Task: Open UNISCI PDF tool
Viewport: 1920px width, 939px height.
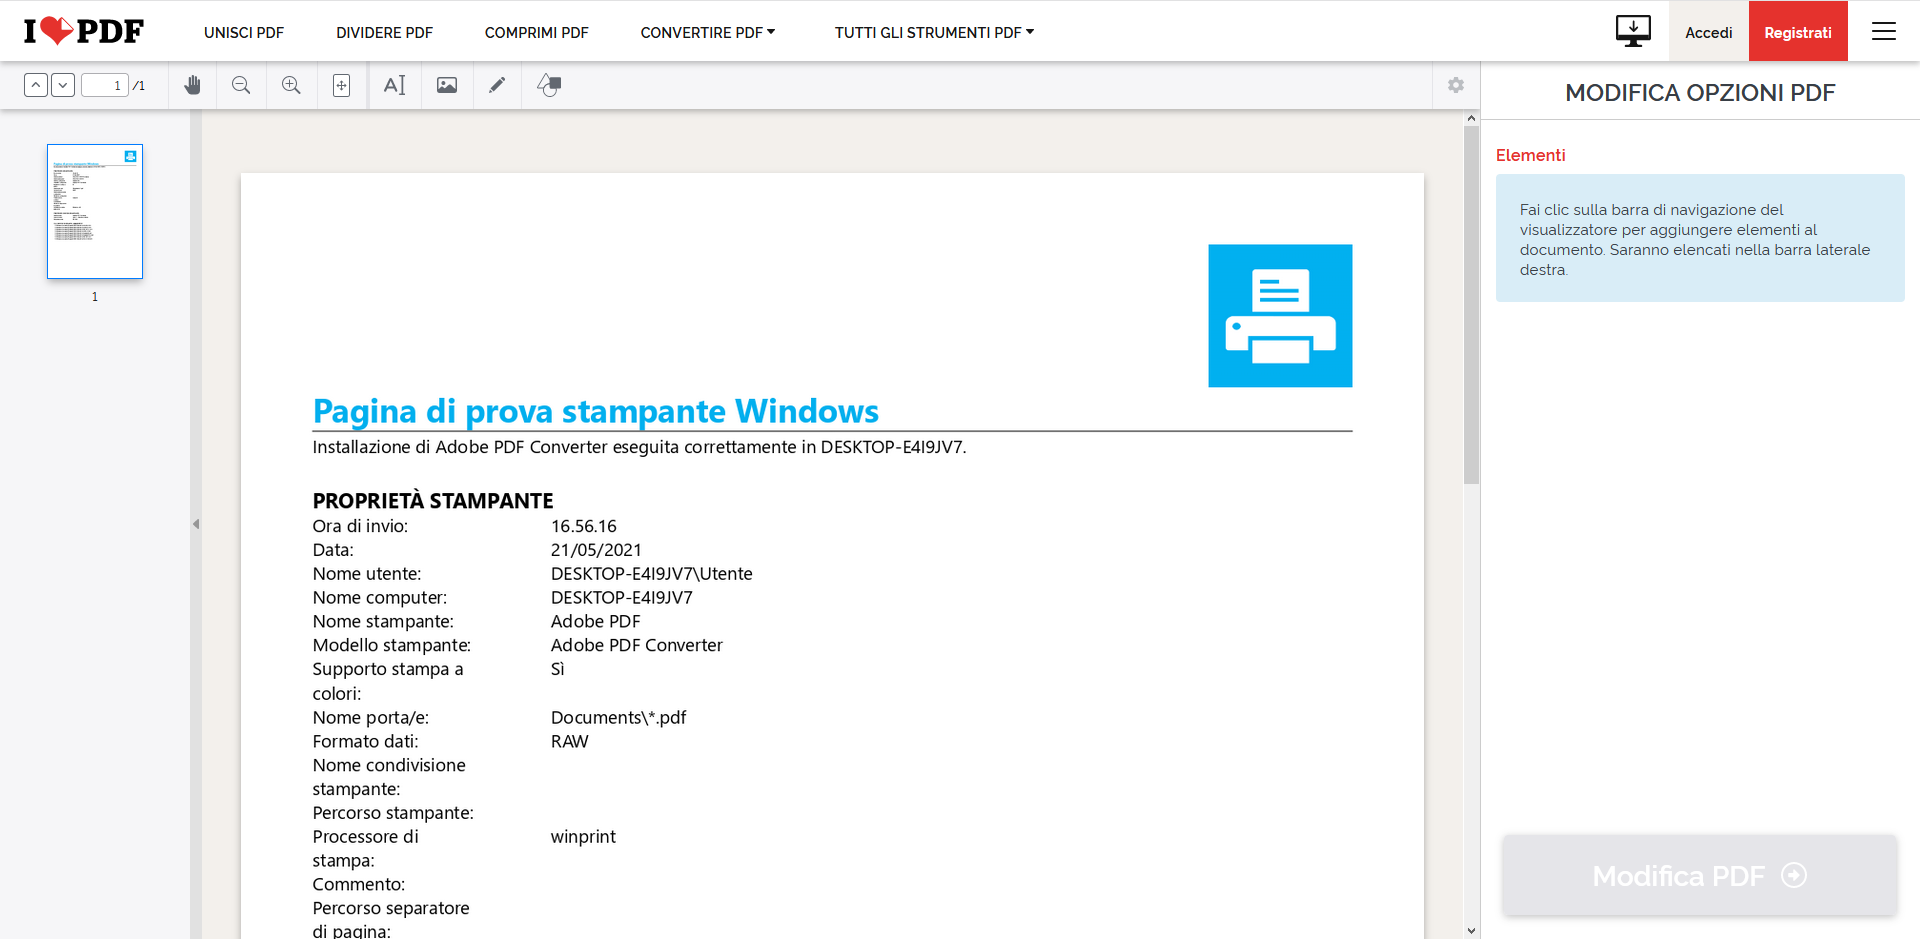Action: point(243,32)
